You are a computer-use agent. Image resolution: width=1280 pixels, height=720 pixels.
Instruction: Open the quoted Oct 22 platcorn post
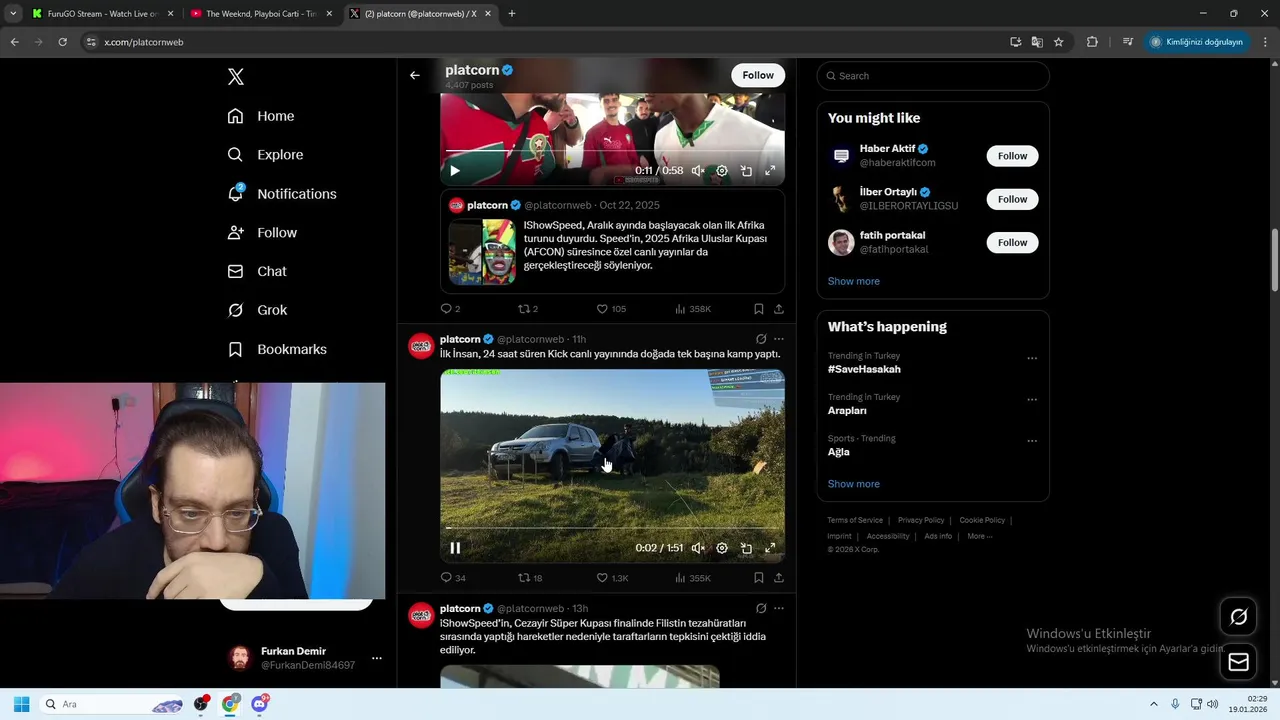pos(612,241)
